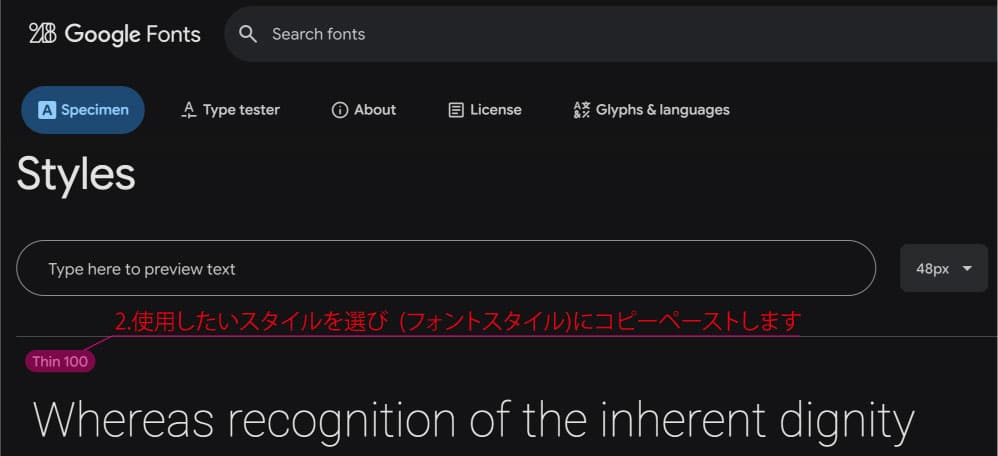Image resolution: width=998 pixels, height=456 pixels.
Task: Select the Thin 100 style badge
Action: tap(60, 361)
